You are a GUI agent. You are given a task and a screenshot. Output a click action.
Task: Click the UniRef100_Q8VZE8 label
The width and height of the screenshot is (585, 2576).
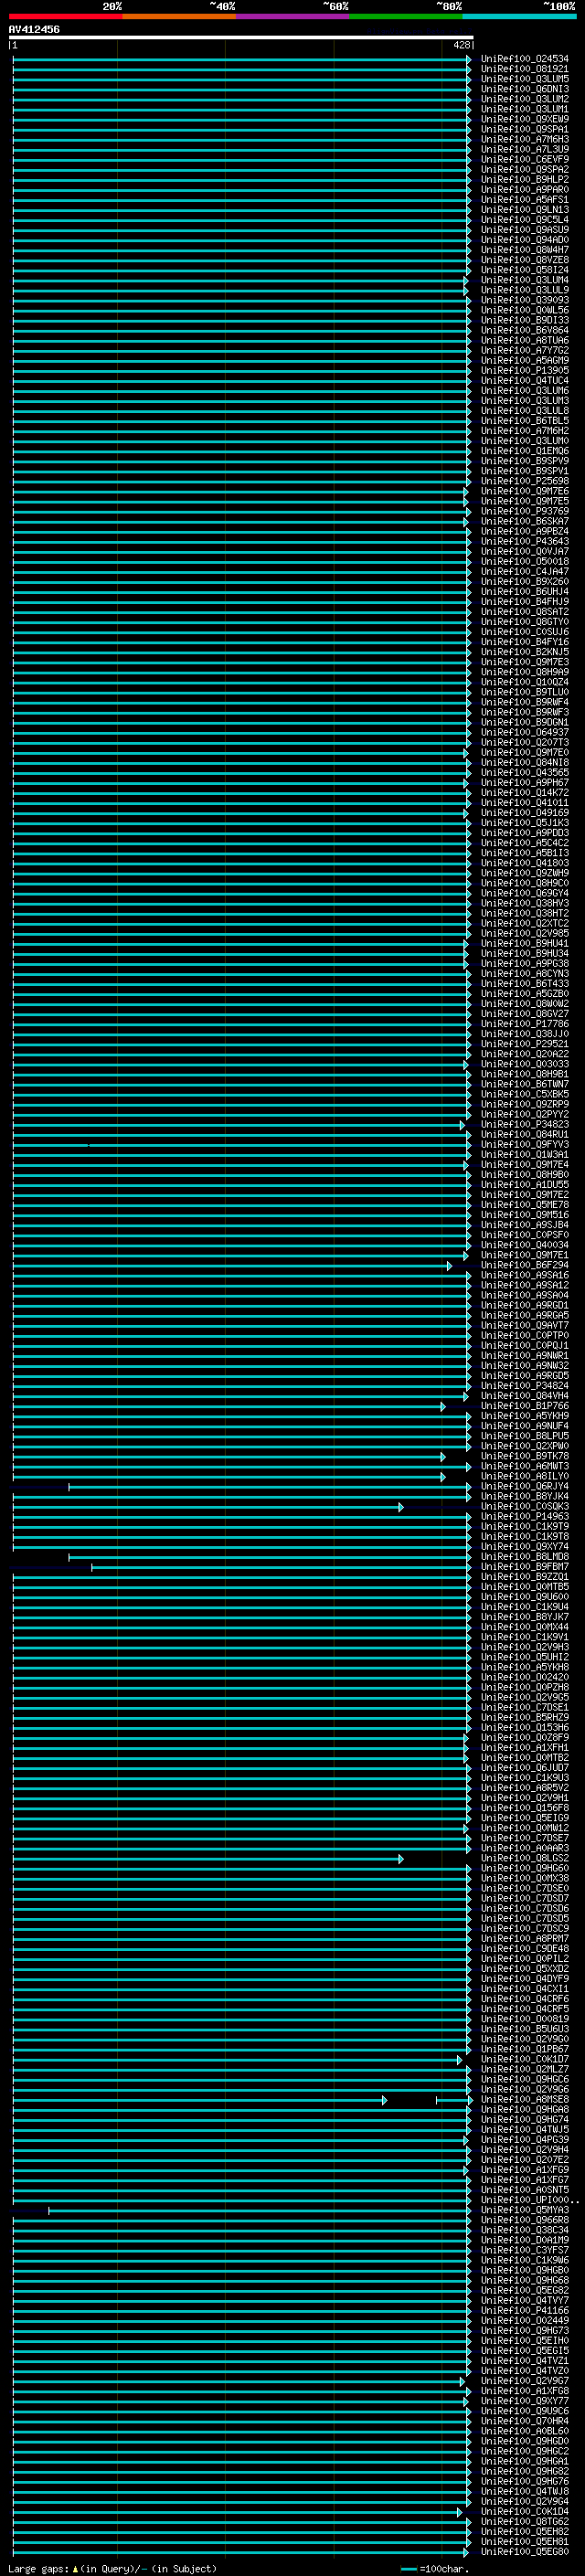coord(524,260)
